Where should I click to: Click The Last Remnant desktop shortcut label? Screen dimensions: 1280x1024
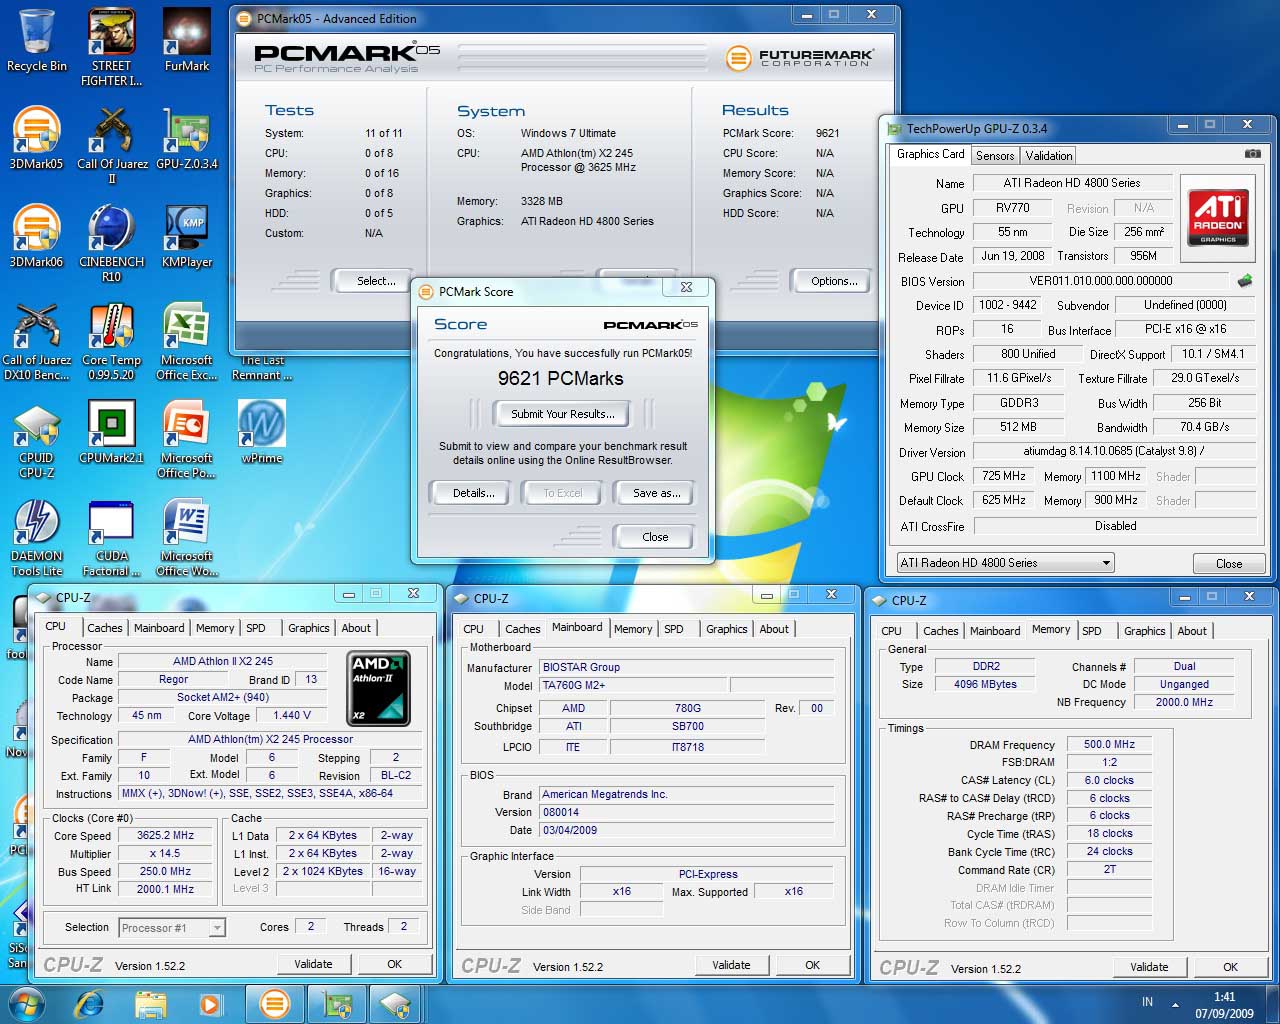[262, 368]
